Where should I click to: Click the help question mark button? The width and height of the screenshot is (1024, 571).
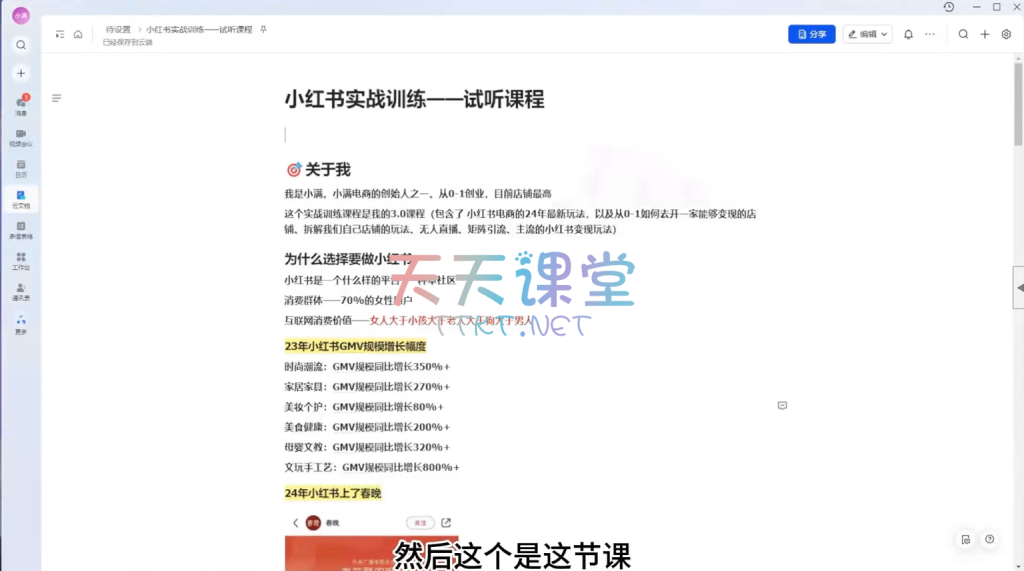coord(989,540)
